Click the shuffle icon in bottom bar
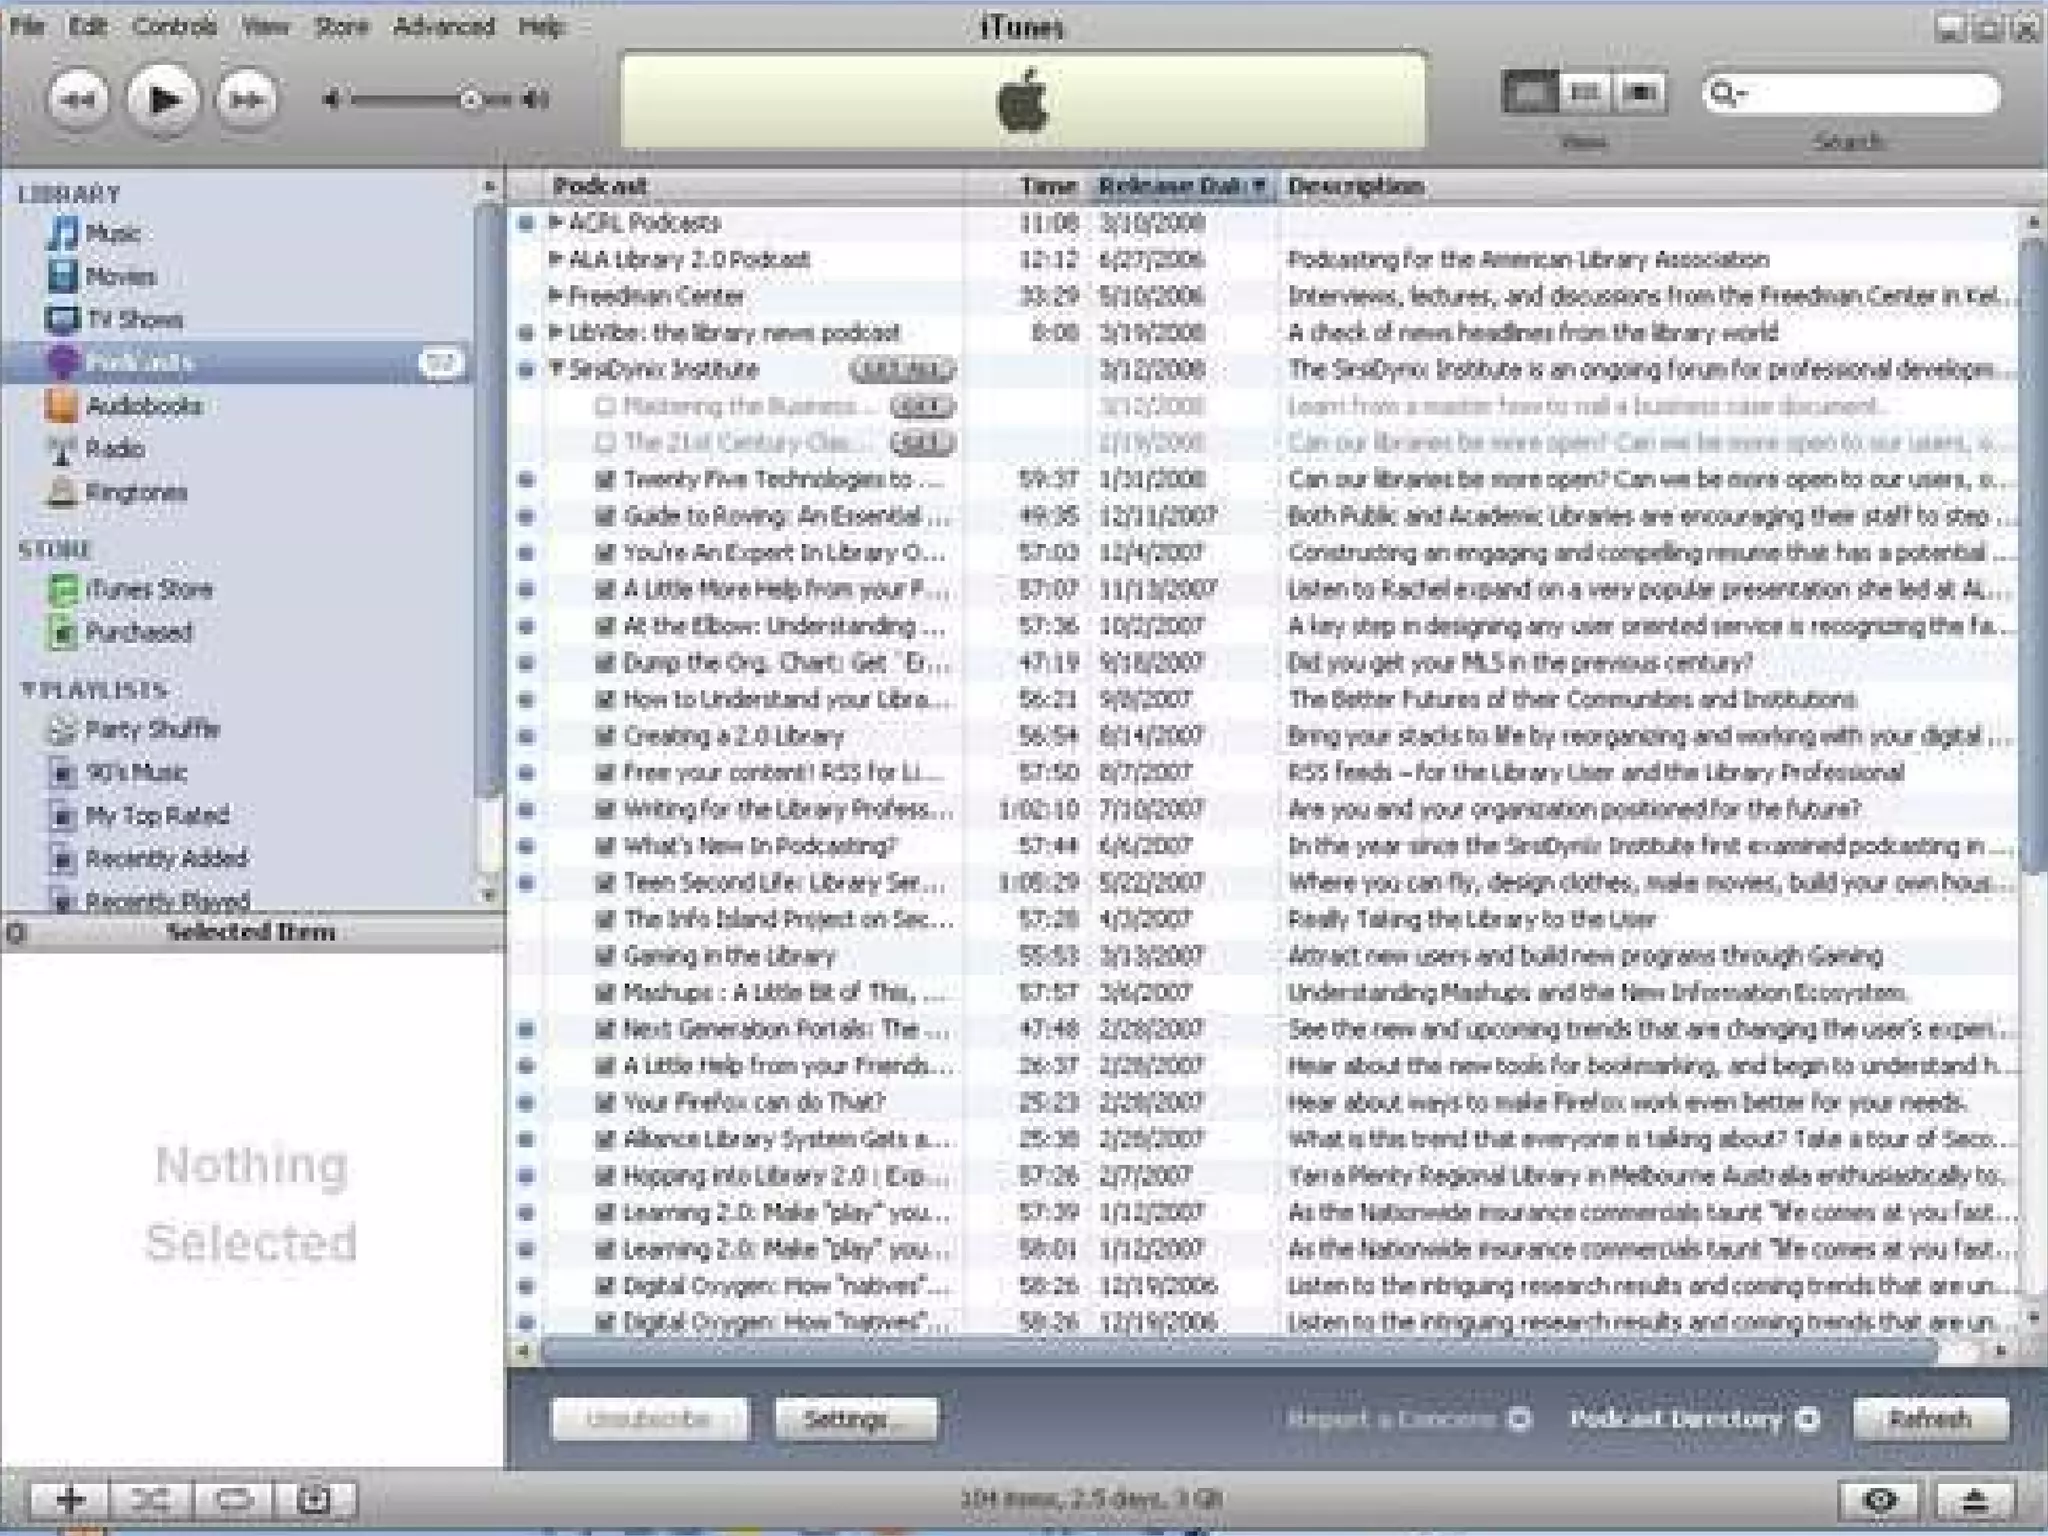 point(151,1499)
